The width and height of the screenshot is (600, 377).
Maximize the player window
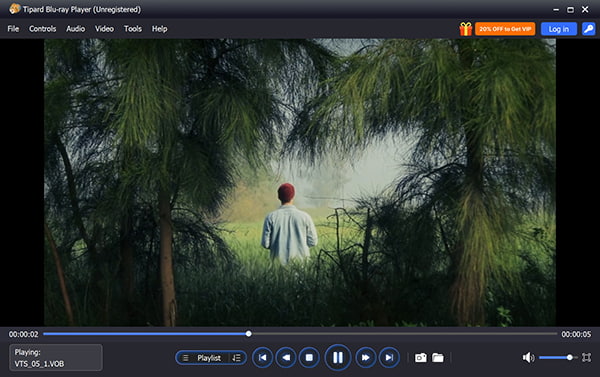571,10
